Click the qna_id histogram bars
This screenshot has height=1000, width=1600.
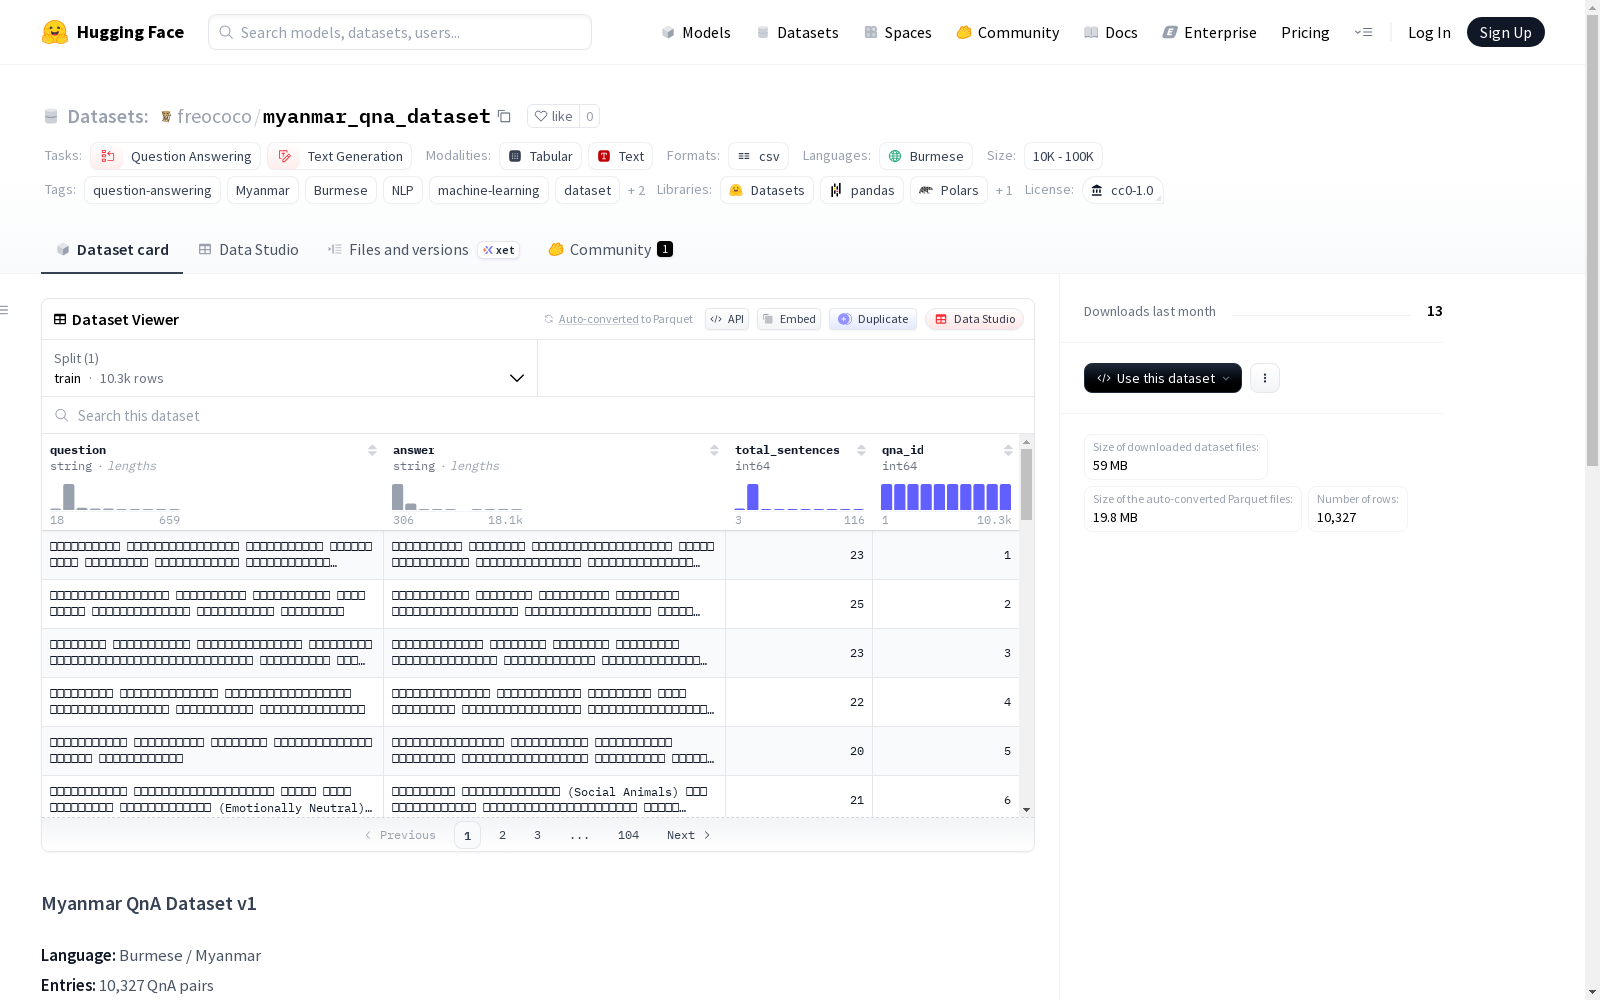pos(946,496)
